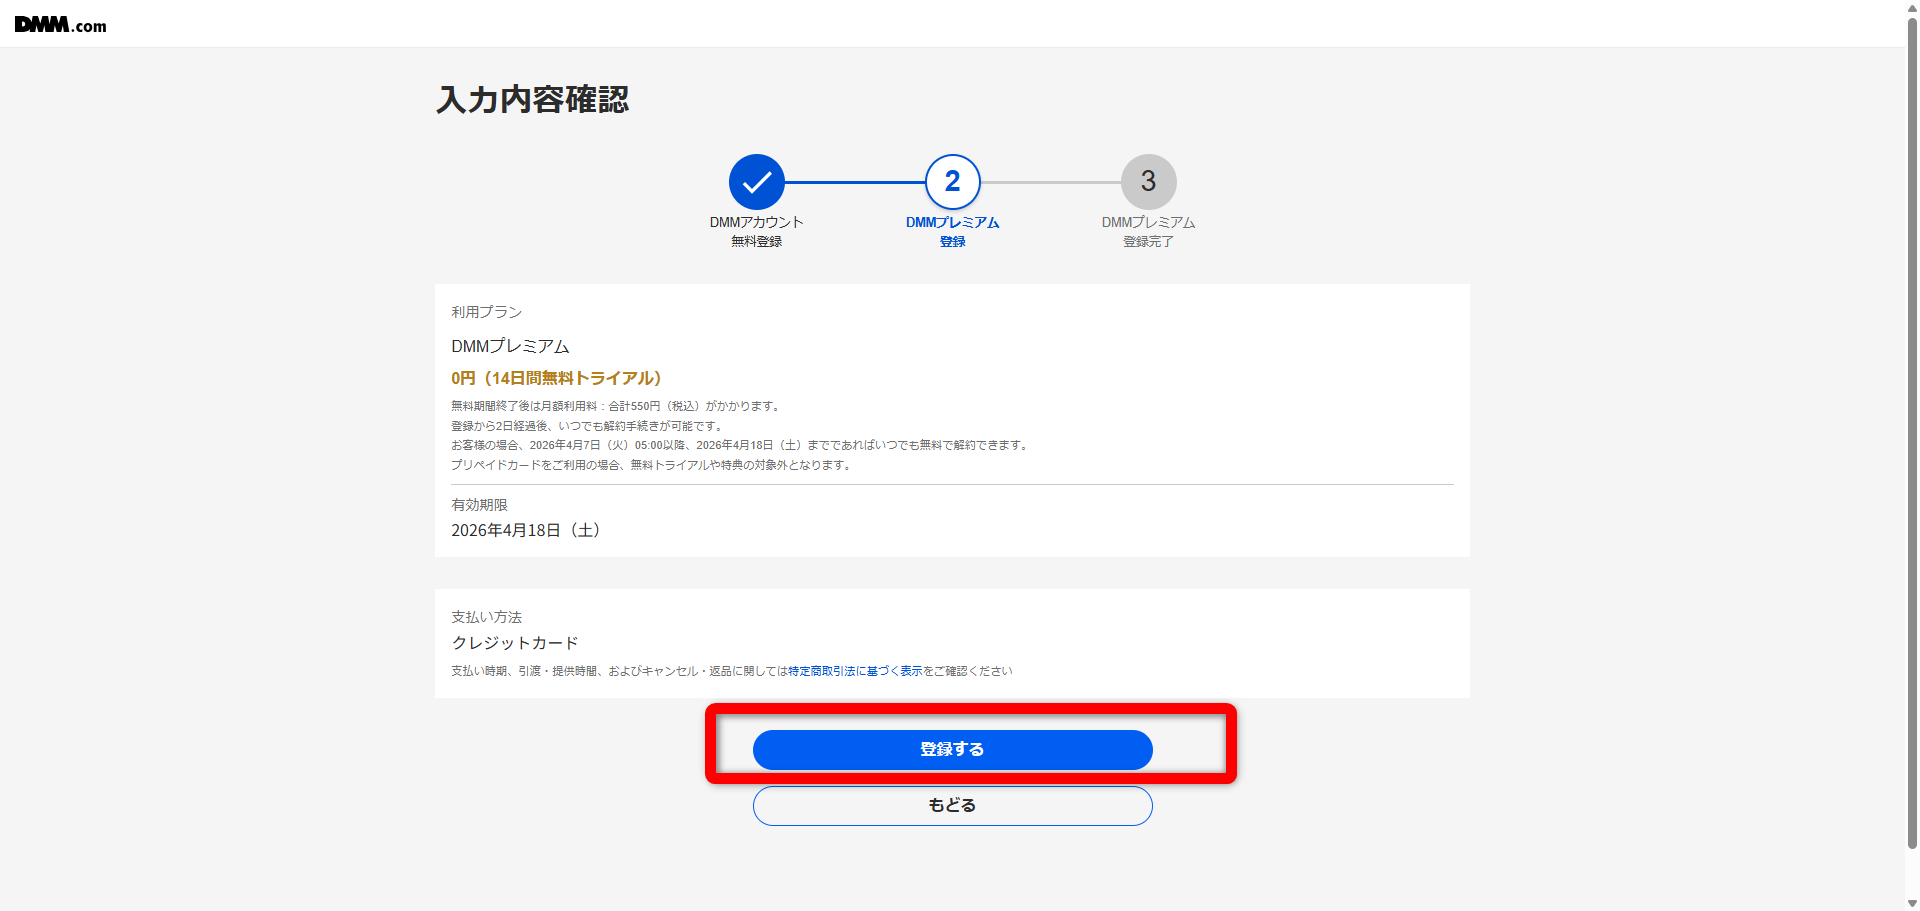Click the step 2 circle icon

click(x=952, y=182)
